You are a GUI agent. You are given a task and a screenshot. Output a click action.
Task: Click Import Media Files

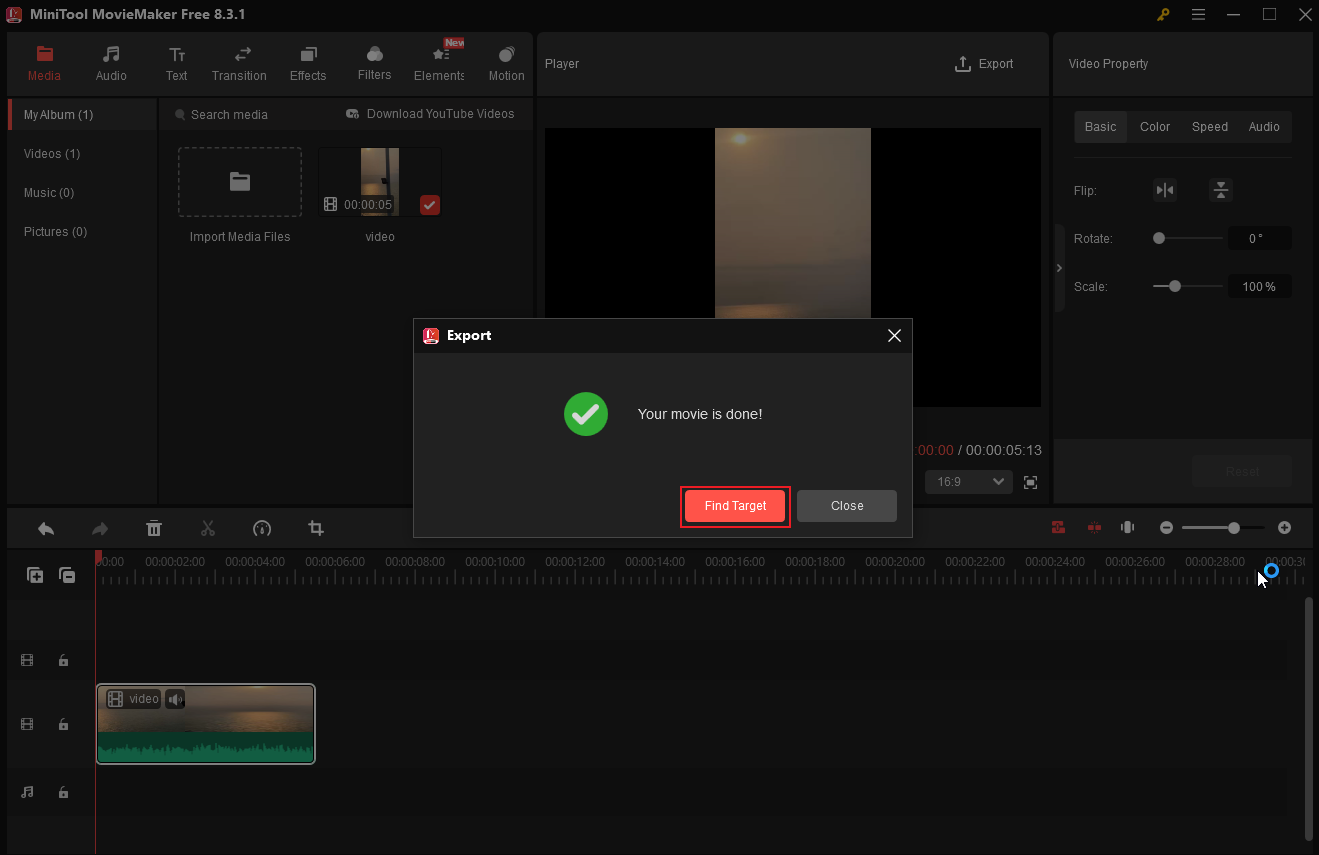tap(239, 182)
